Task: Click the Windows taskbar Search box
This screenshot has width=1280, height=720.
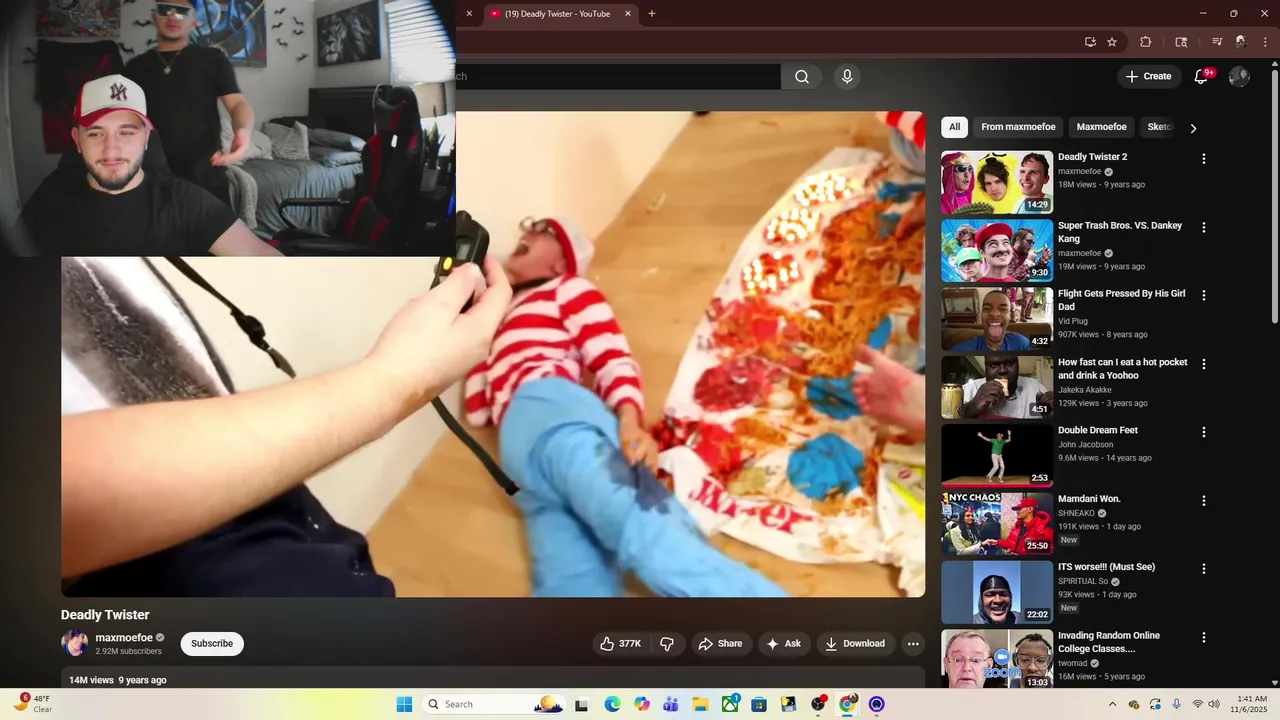Action: pyautogui.click(x=495, y=704)
